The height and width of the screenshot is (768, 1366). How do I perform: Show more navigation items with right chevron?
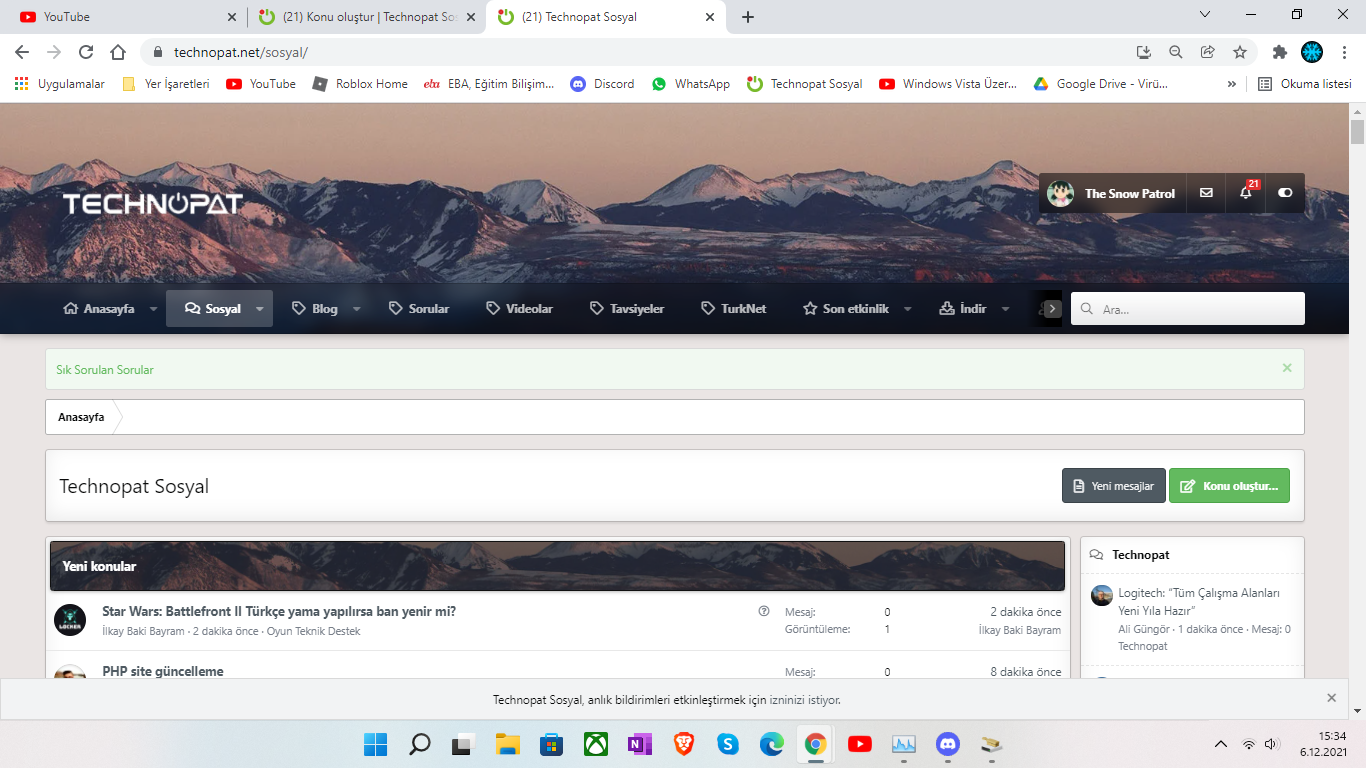[x=1052, y=309]
